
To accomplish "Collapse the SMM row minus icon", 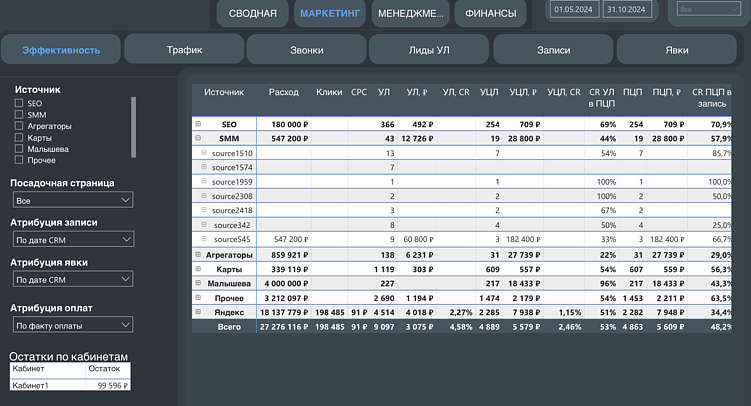I will click(198, 138).
